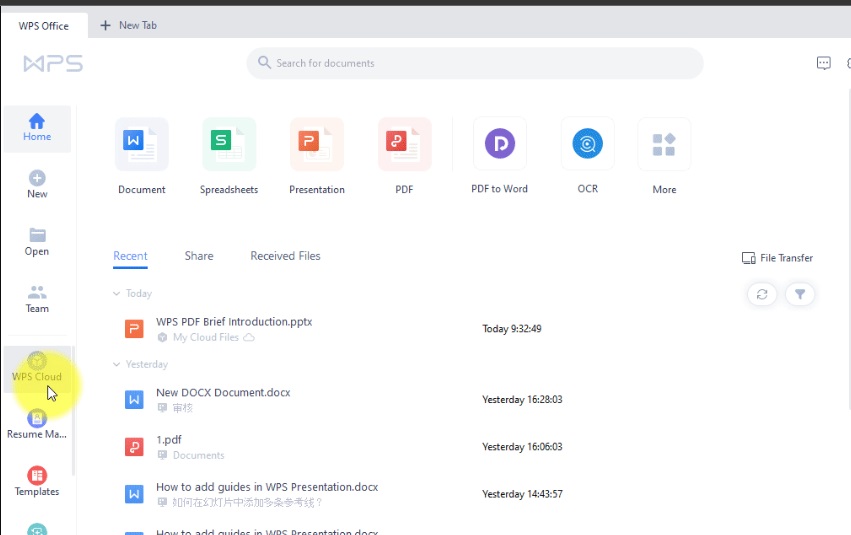This screenshot has width=851, height=535.
Task: Open WPS Cloud in sidebar
Action: point(37,369)
